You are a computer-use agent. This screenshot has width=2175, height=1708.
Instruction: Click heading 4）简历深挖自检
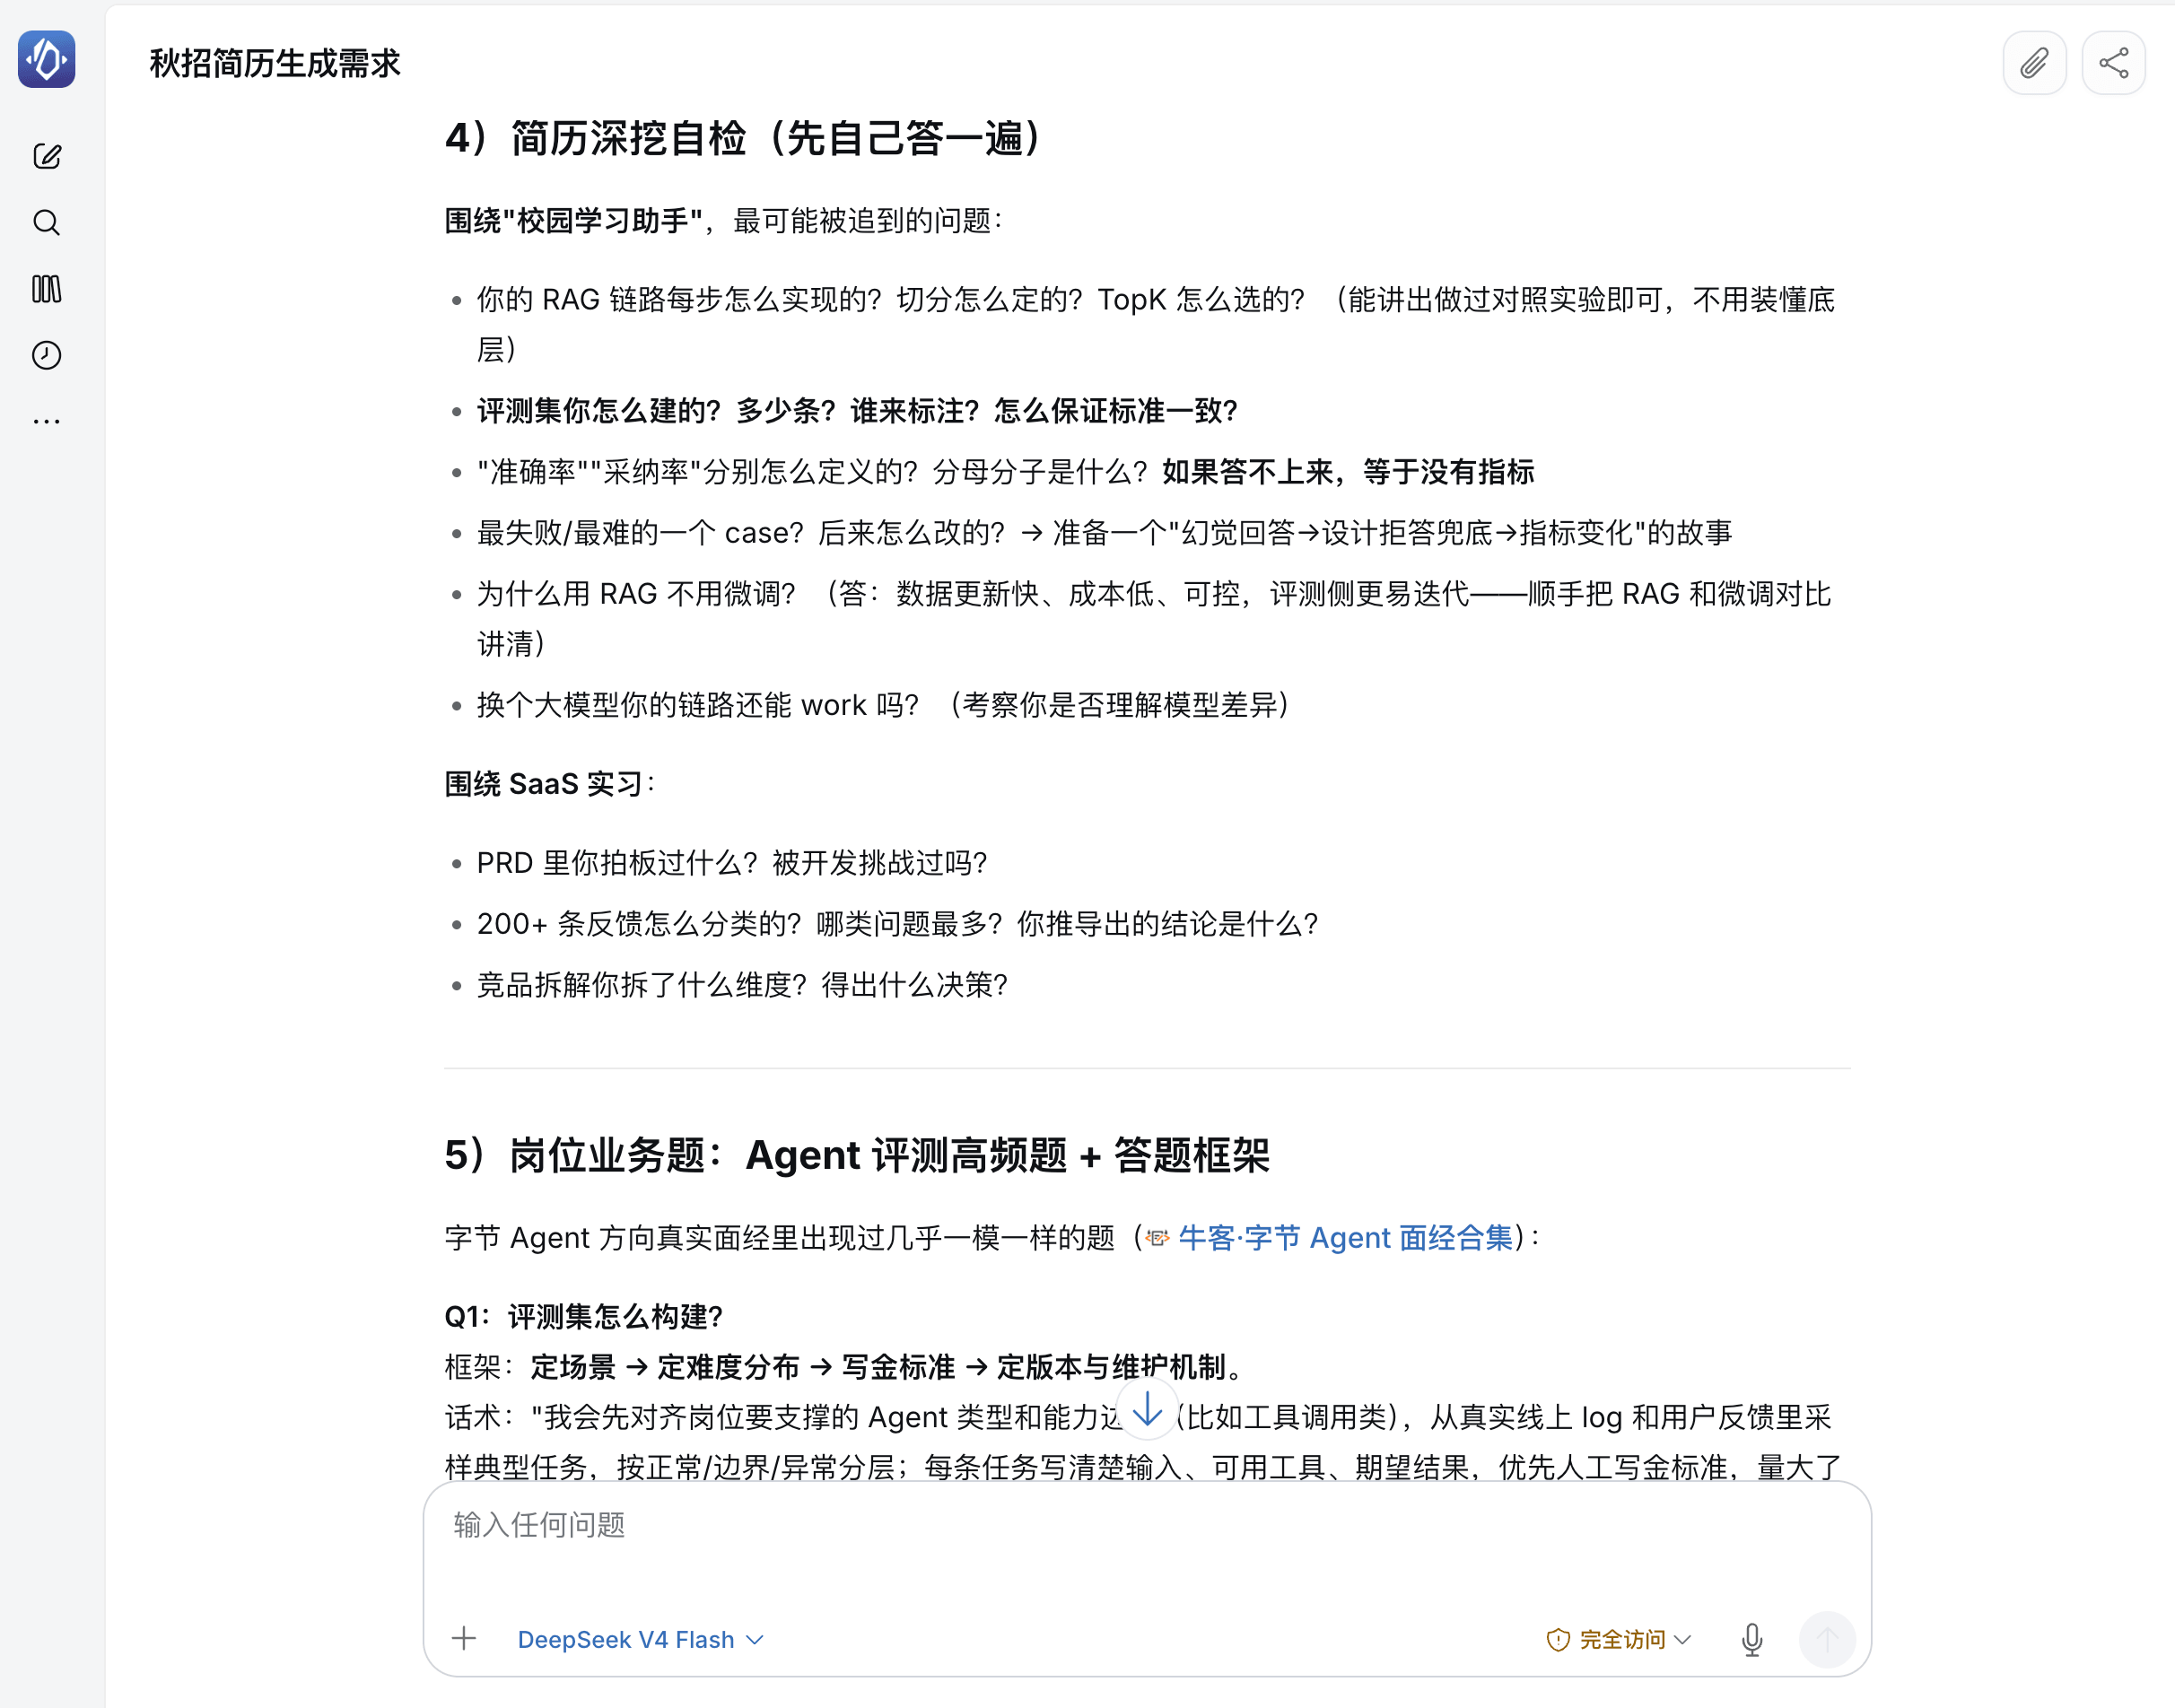pyautogui.click(x=744, y=138)
